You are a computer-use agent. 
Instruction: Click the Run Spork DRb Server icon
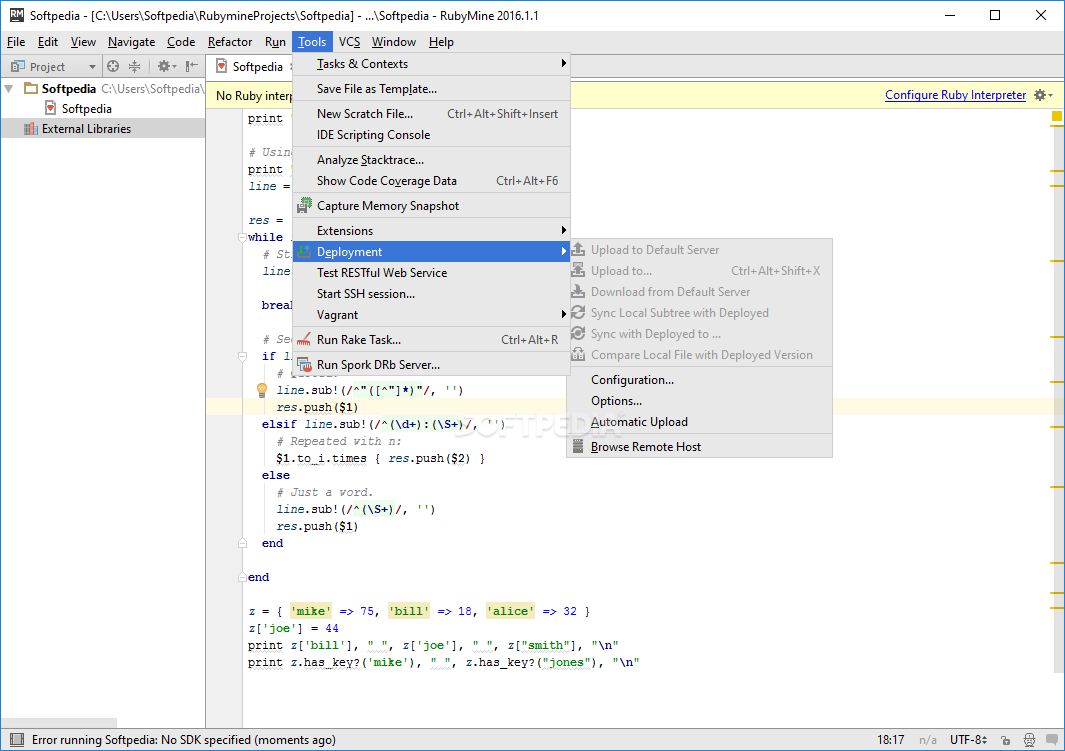tap(304, 365)
